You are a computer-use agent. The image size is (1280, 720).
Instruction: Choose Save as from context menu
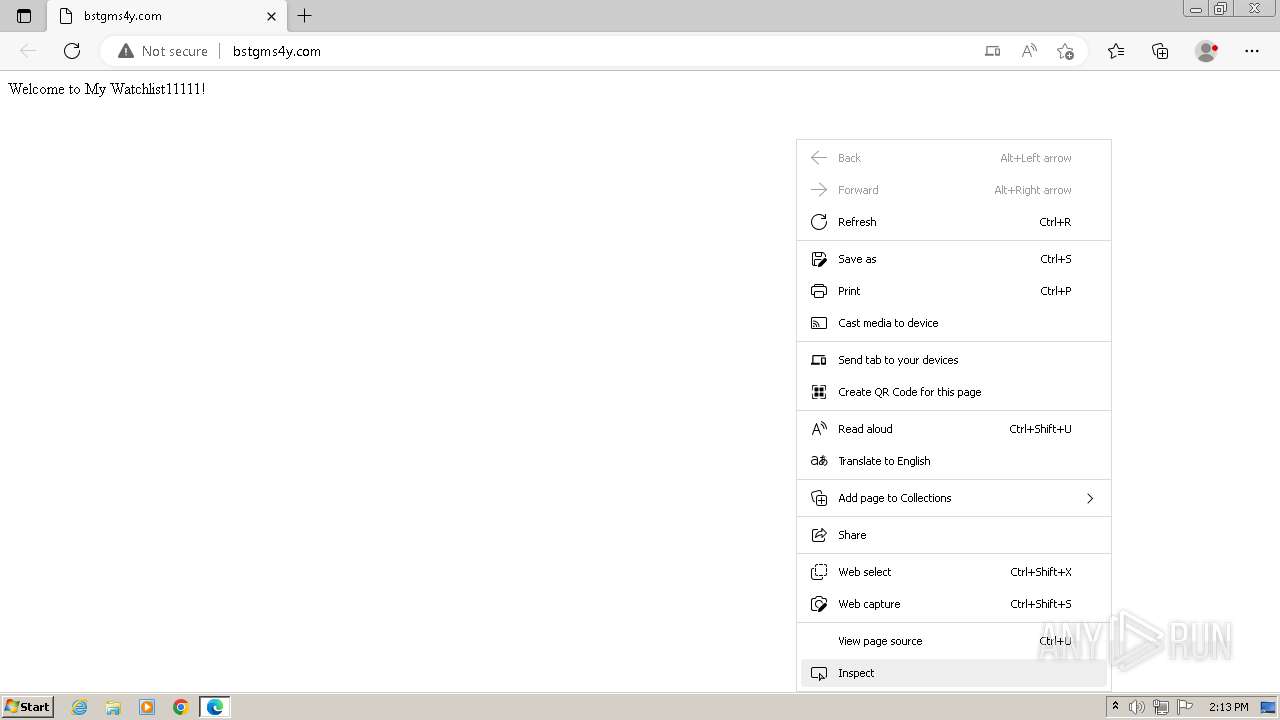954,259
